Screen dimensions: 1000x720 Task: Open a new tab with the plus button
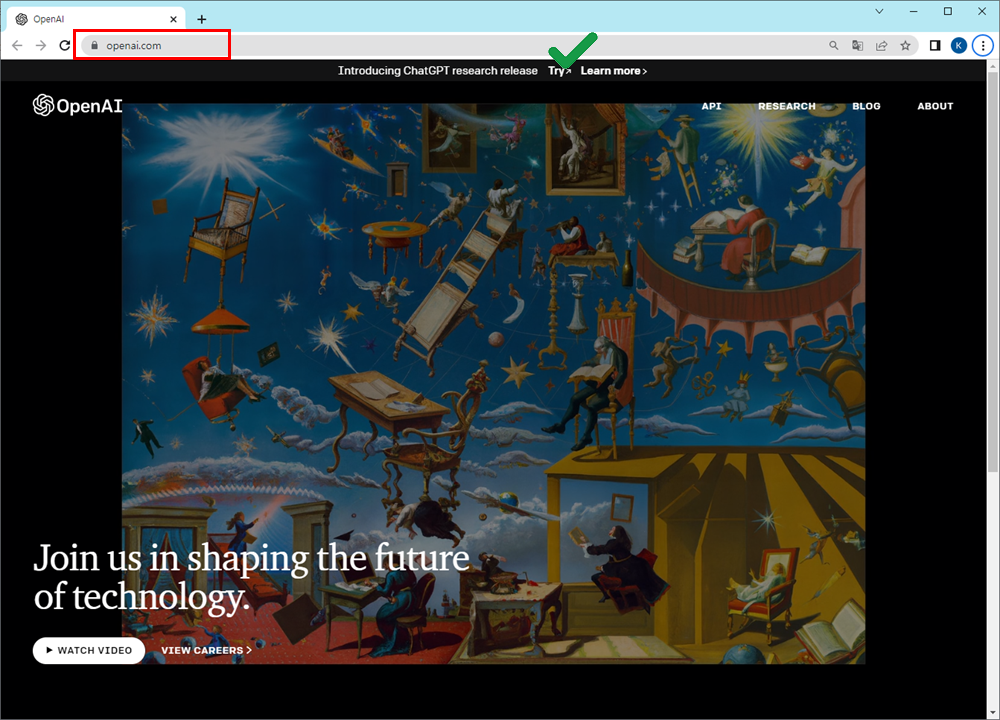(202, 19)
